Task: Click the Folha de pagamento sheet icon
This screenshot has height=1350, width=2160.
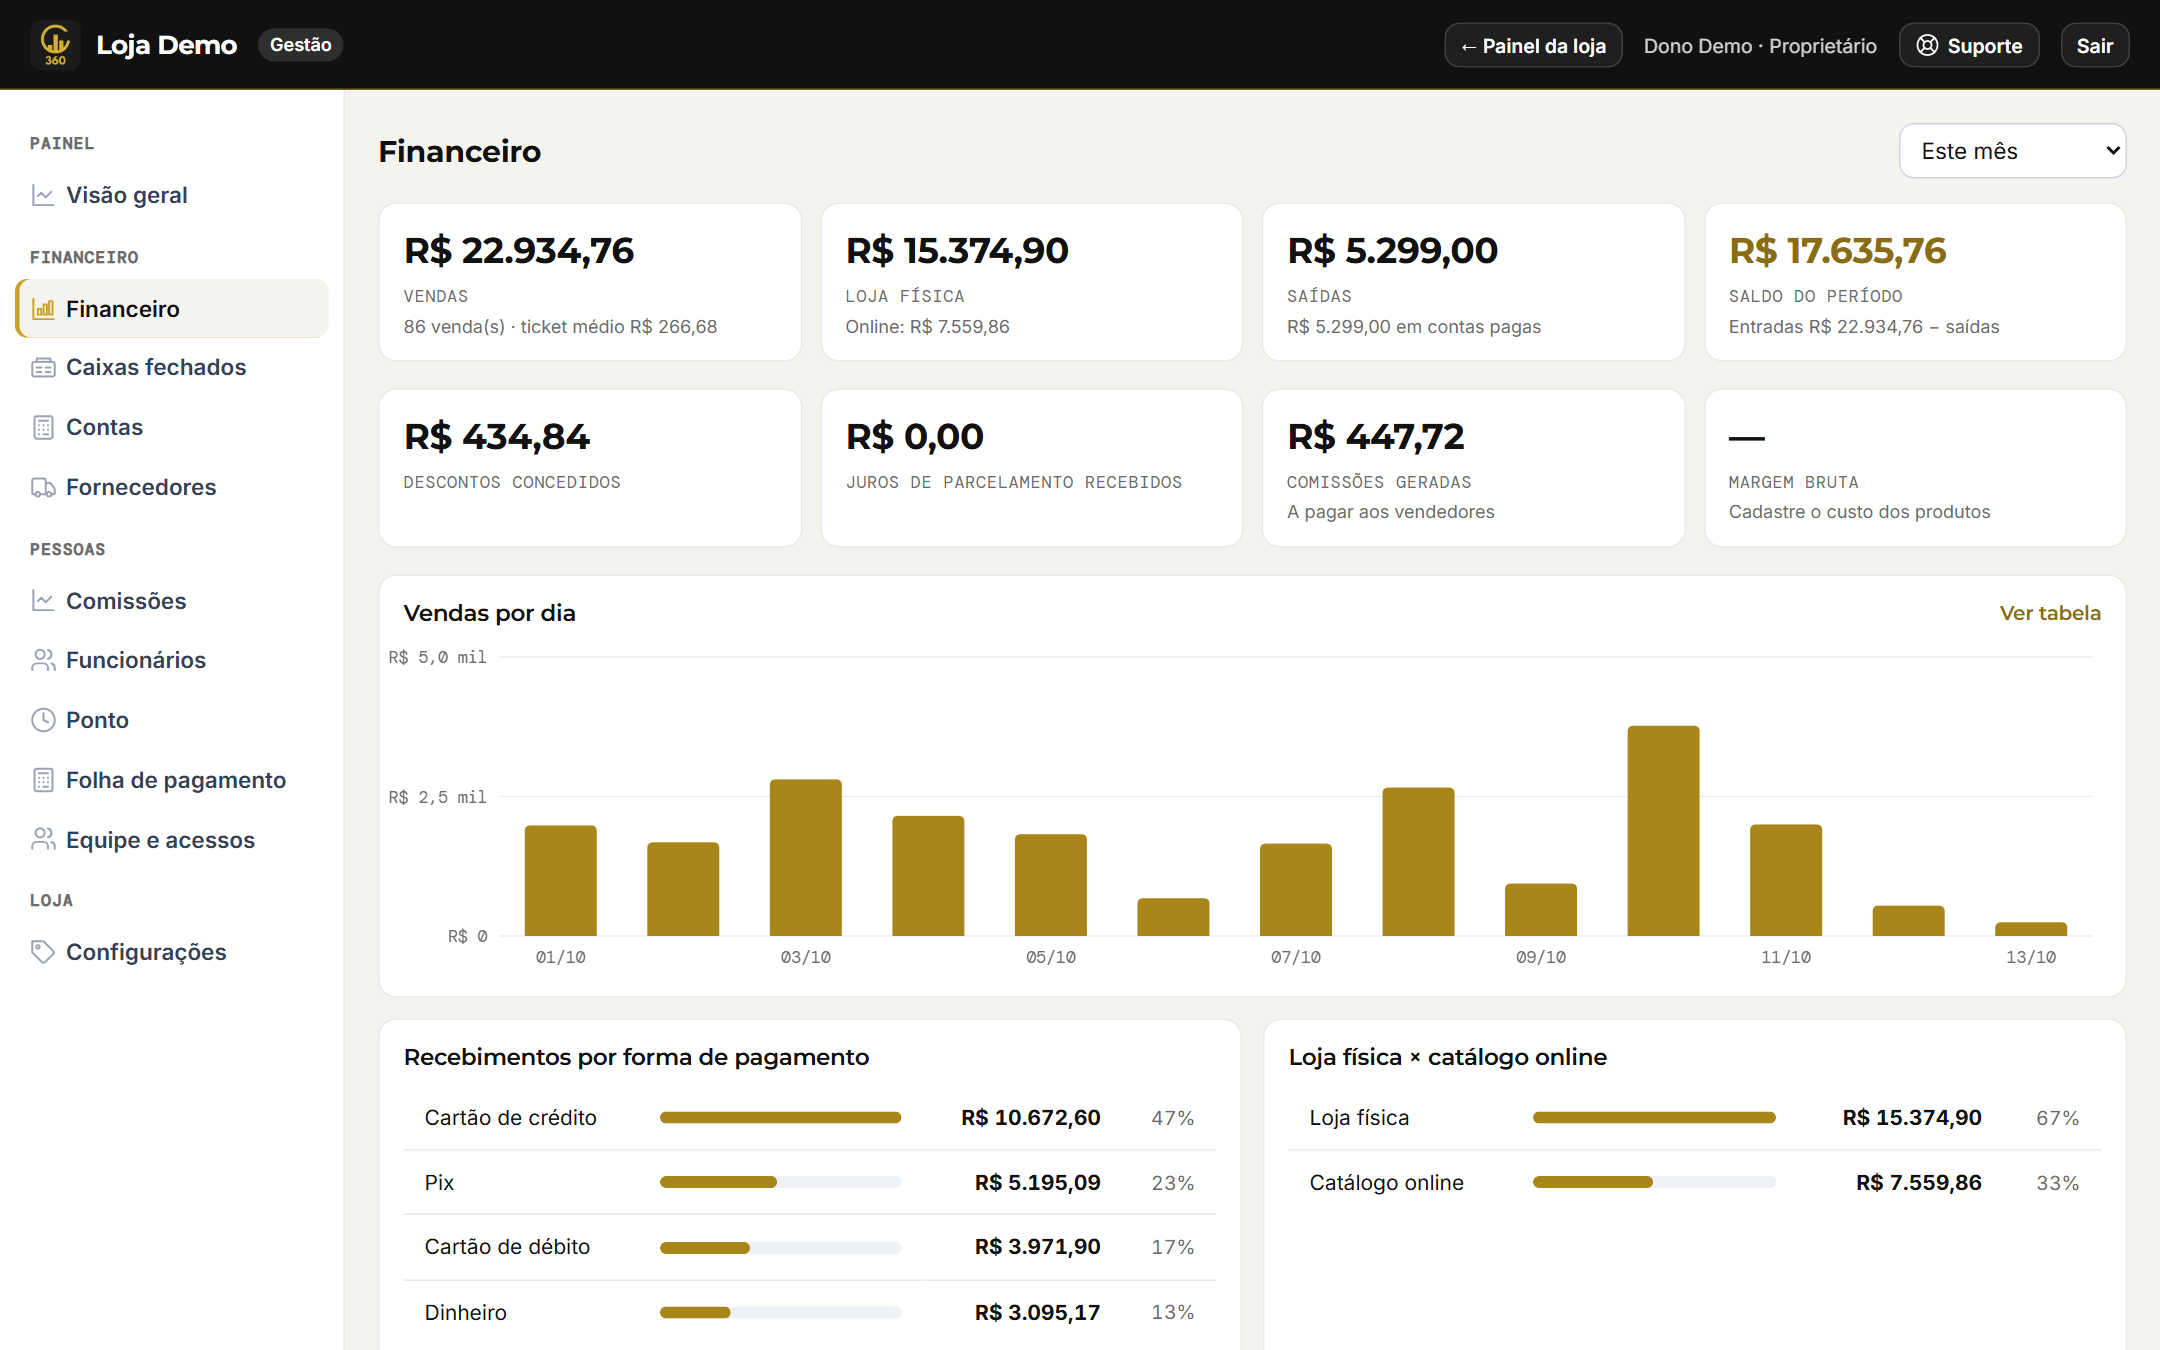Action: coord(43,780)
